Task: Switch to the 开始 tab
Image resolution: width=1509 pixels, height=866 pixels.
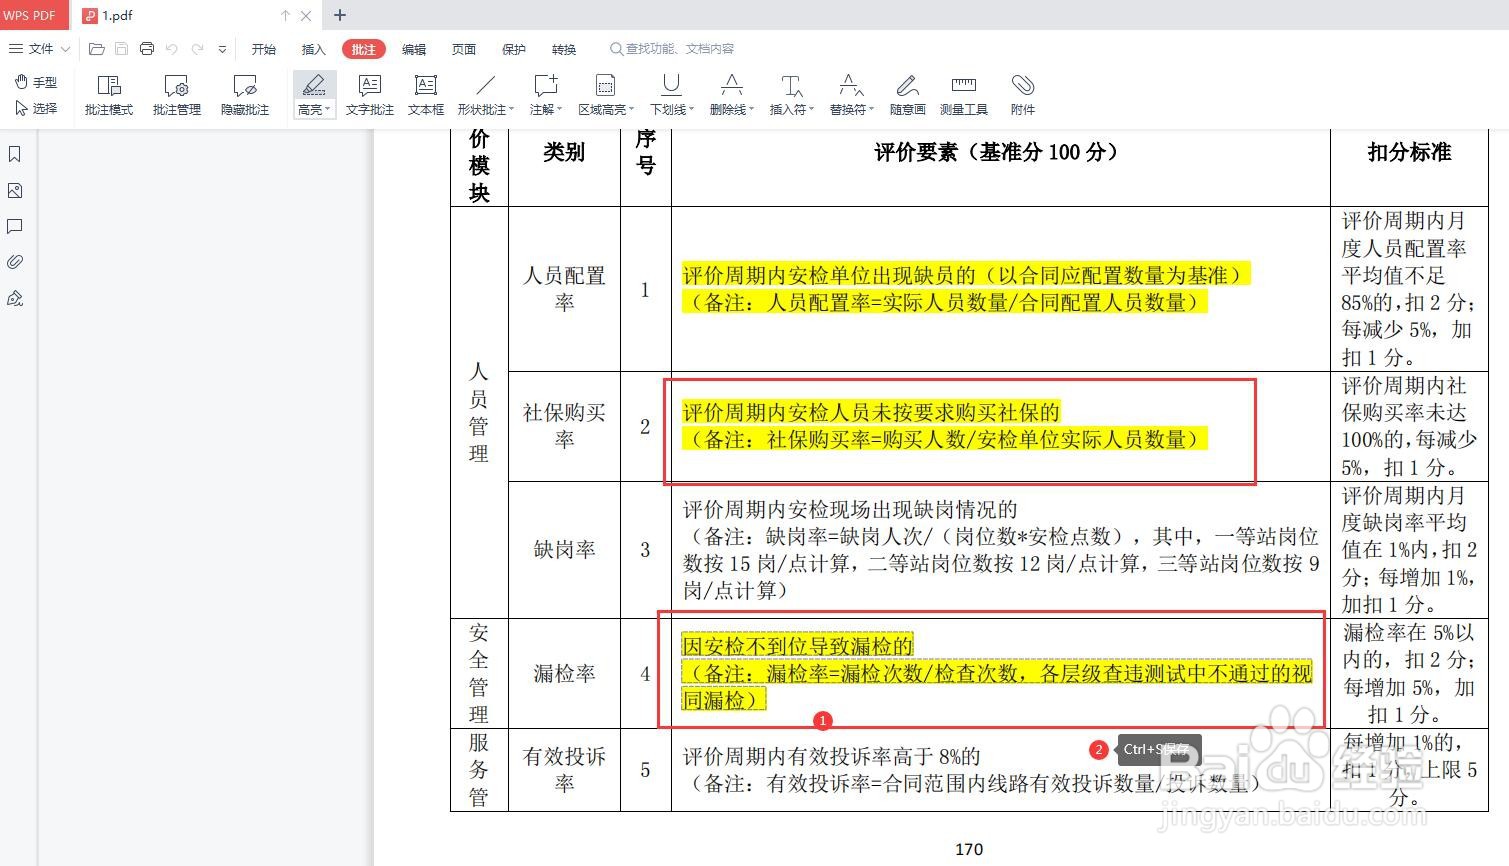Action: pyautogui.click(x=264, y=49)
